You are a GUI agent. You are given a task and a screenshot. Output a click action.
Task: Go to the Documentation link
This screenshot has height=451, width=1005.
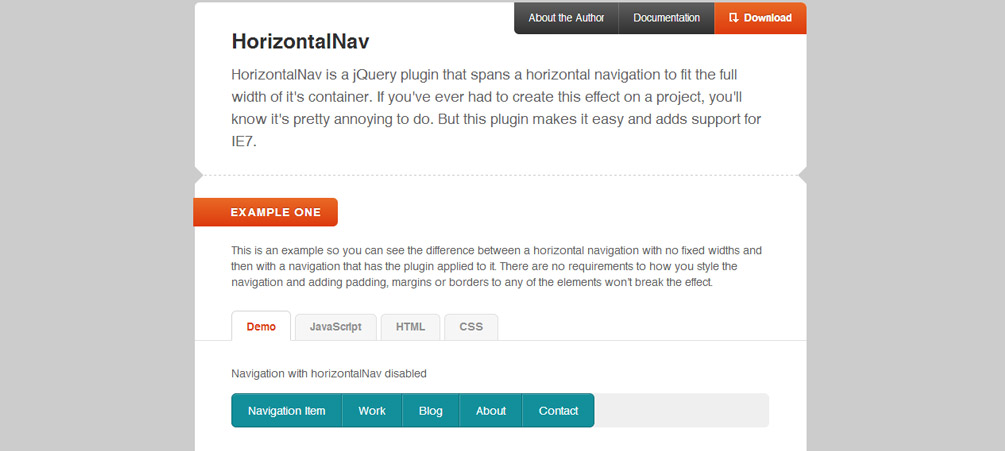coord(667,18)
